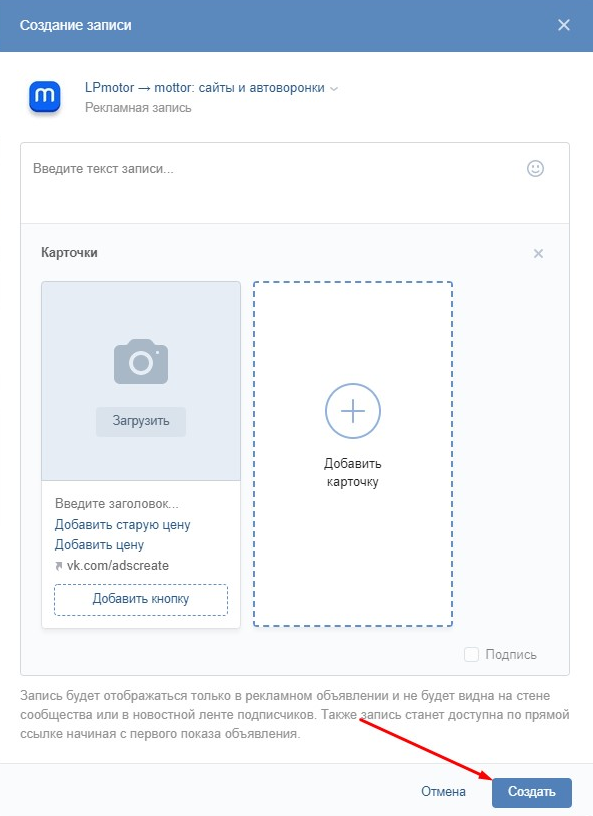Remove the Карточки section with its X
The image size is (593, 816).
tap(538, 253)
